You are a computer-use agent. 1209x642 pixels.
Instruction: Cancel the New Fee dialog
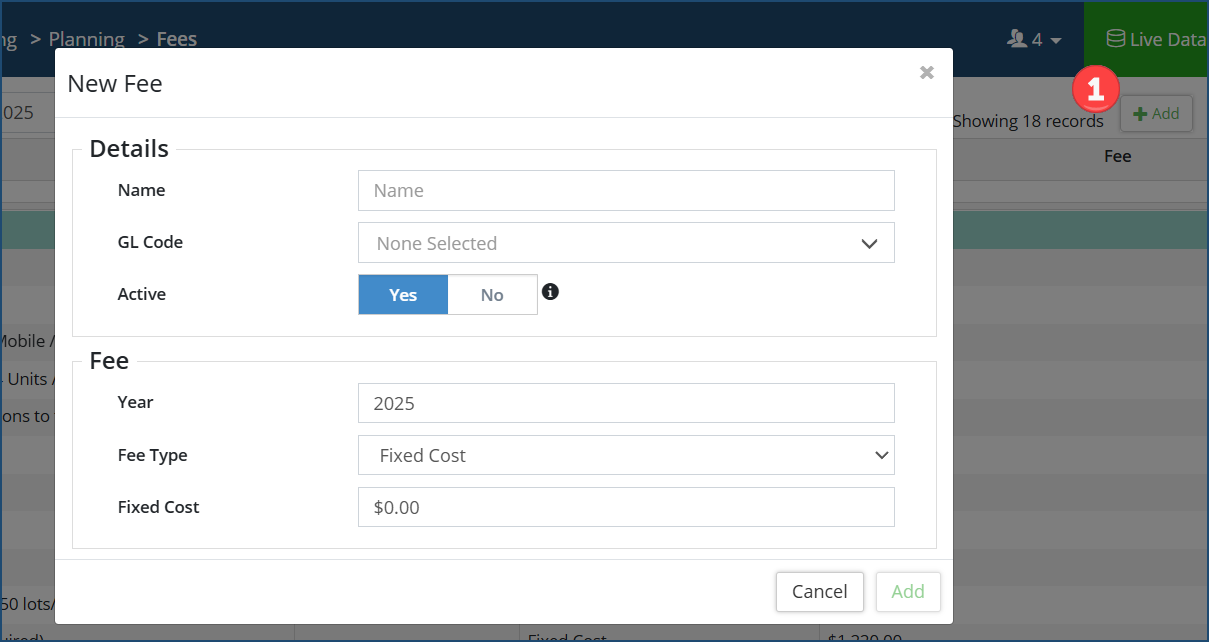click(x=819, y=591)
